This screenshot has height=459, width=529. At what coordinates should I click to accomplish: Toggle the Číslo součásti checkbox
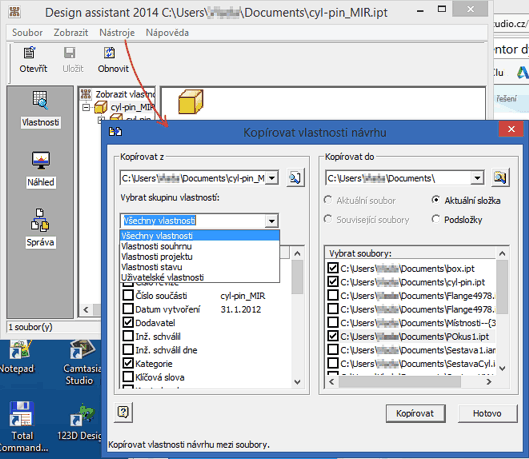point(128,295)
